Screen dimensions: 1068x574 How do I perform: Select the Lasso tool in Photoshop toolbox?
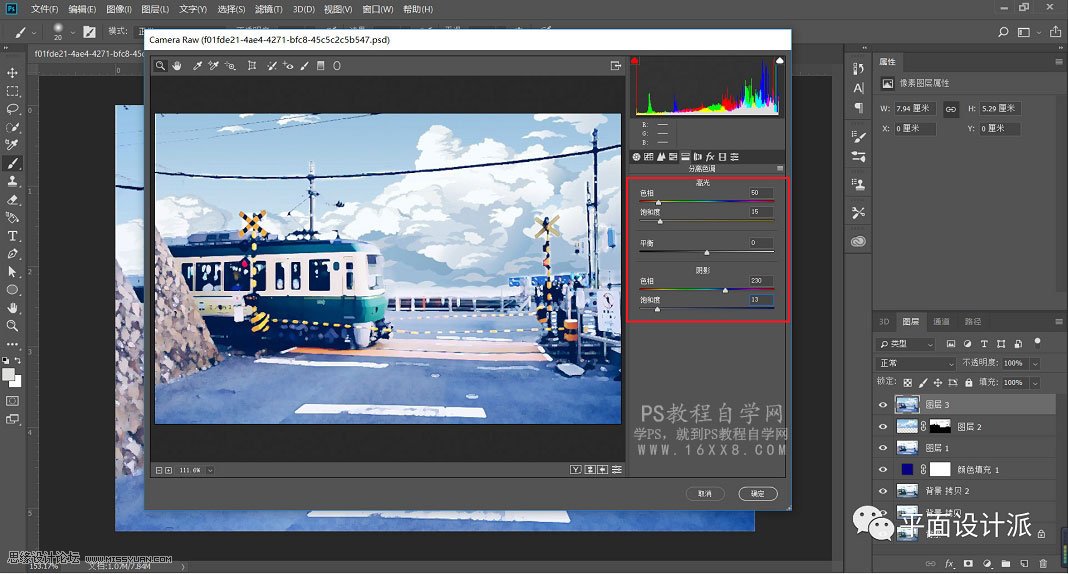tap(12, 109)
